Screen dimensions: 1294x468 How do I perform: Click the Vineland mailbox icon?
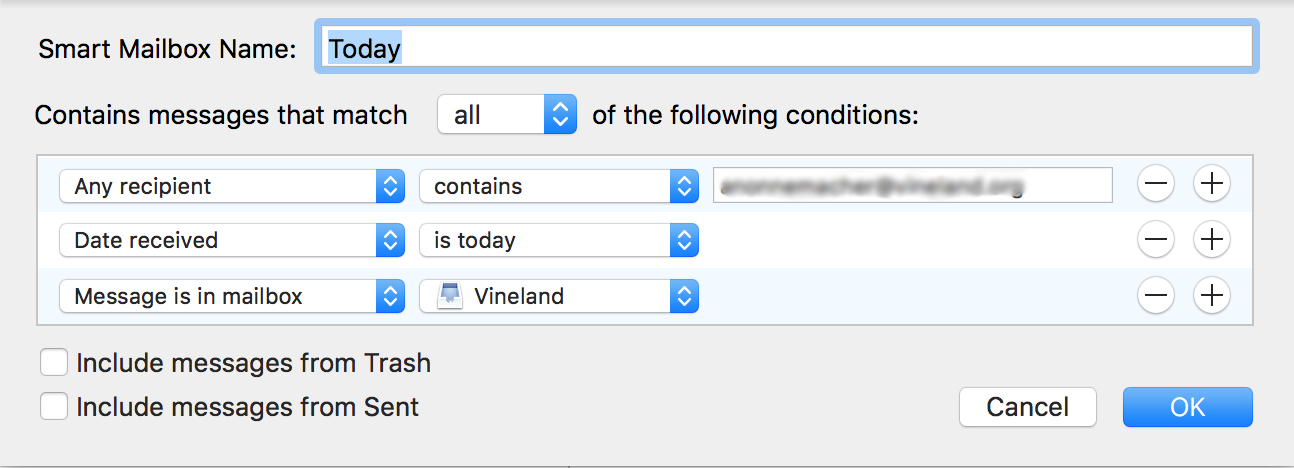click(x=449, y=296)
